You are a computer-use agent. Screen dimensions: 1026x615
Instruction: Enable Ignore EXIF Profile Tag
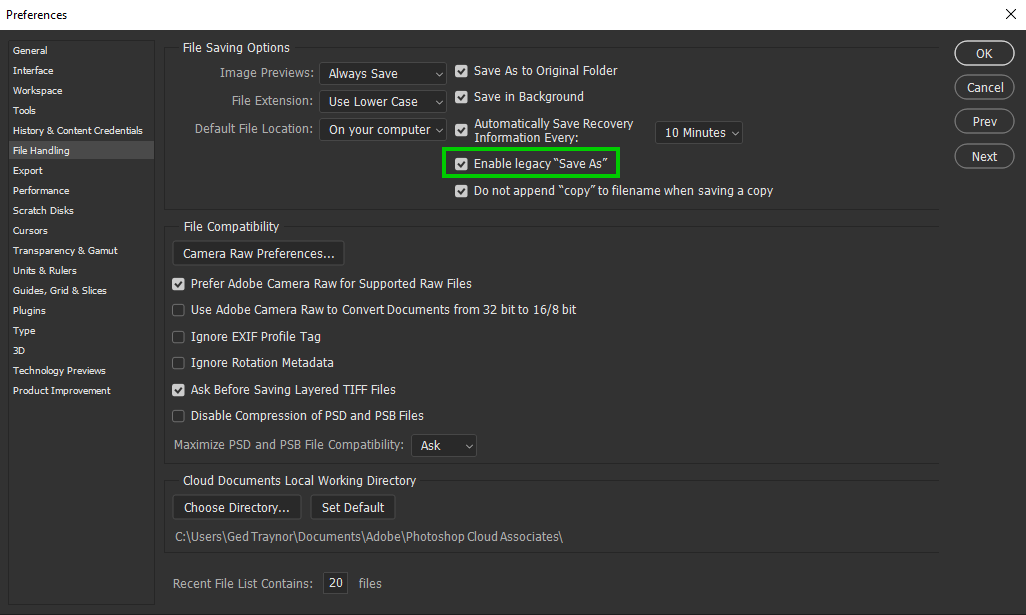coord(178,337)
